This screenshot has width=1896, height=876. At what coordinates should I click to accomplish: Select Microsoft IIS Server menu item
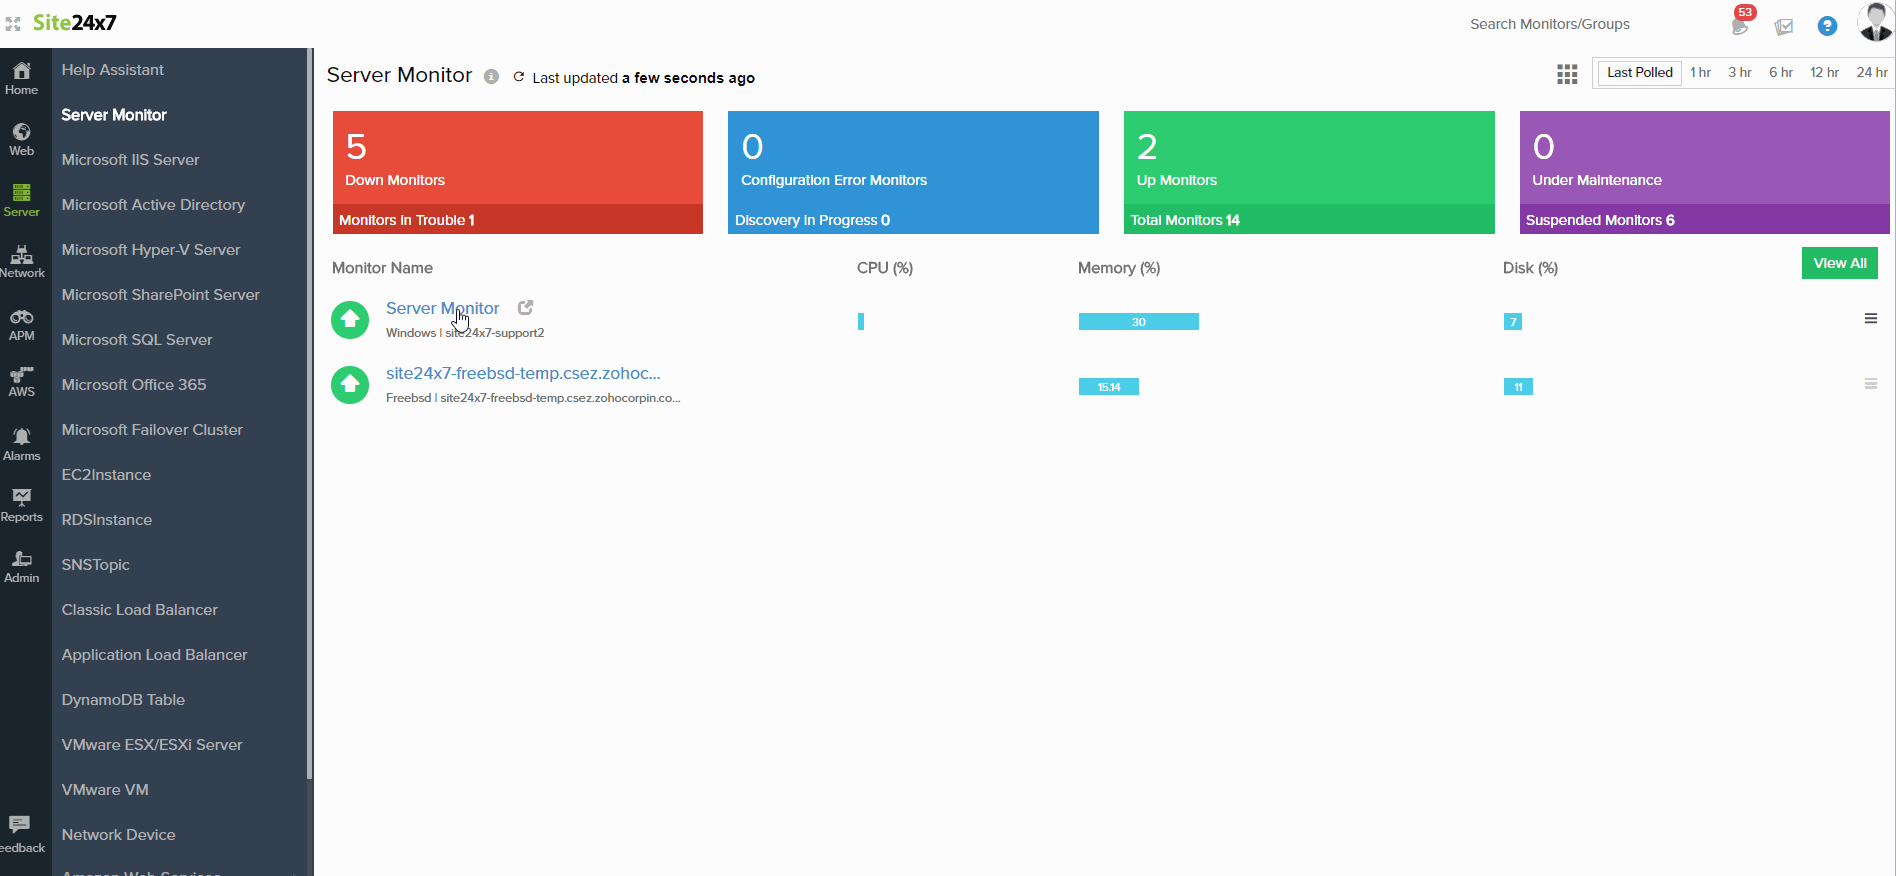(x=131, y=160)
